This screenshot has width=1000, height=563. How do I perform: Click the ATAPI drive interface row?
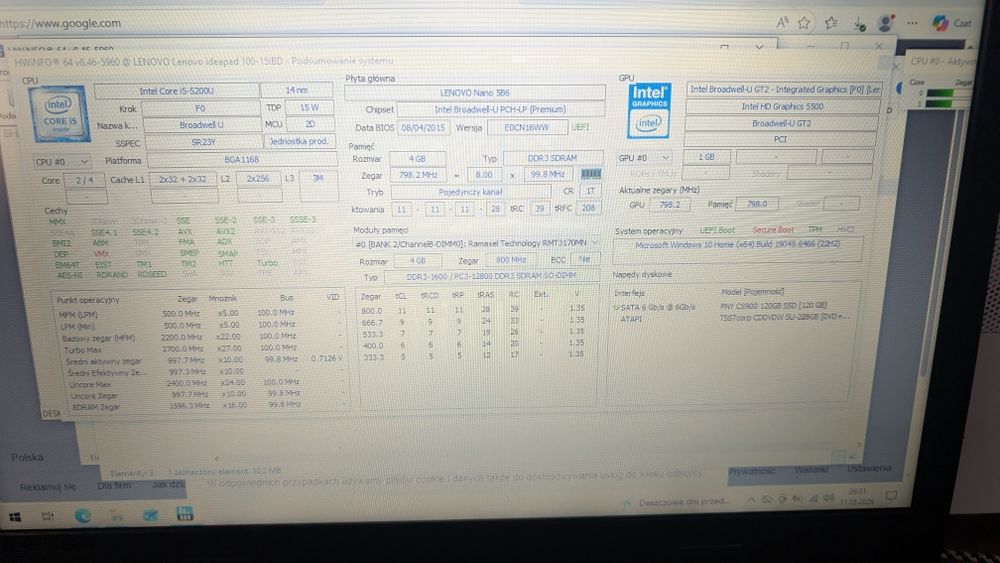631,318
